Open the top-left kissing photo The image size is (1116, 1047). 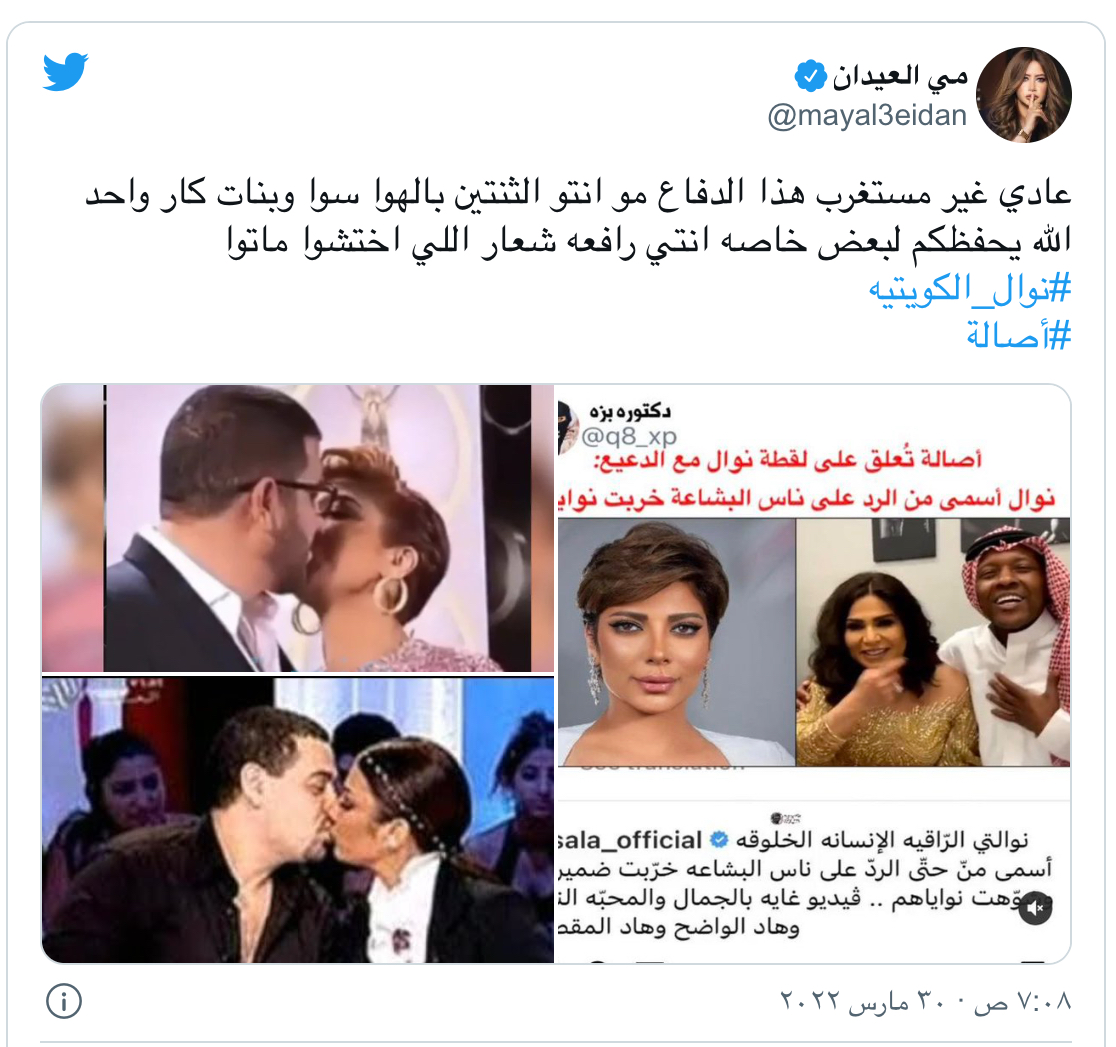coord(298,528)
